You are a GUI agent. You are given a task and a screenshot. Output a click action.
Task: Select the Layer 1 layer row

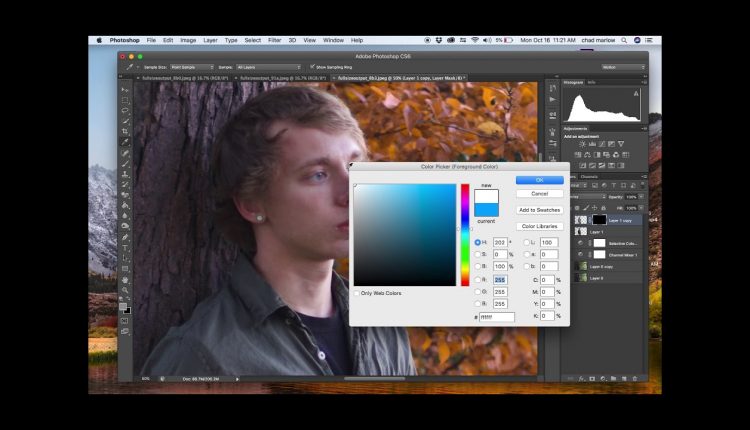click(607, 232)
